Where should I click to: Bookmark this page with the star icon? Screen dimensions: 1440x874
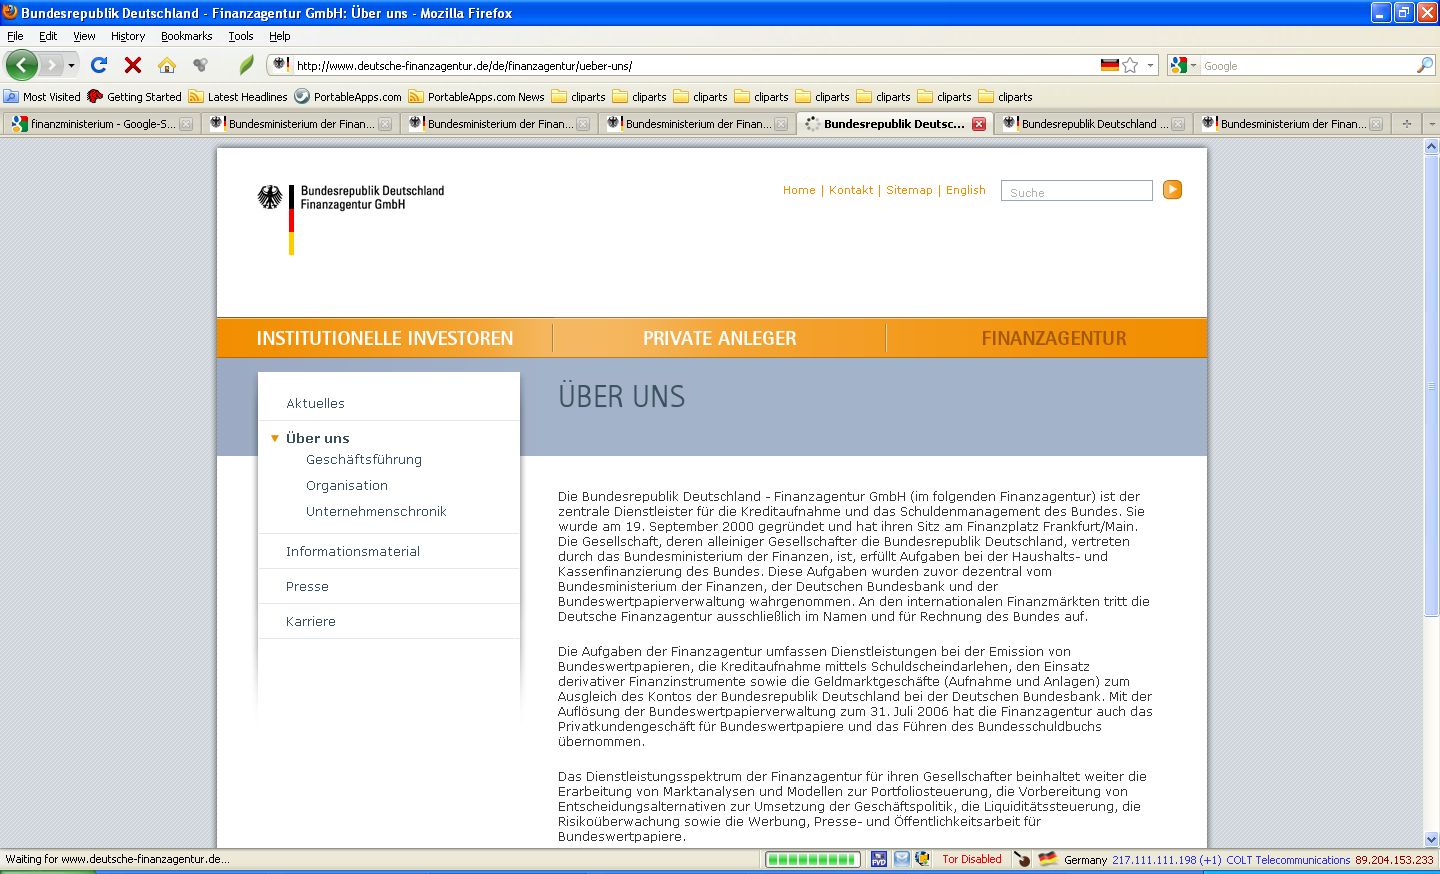[x=1130, y=65]
